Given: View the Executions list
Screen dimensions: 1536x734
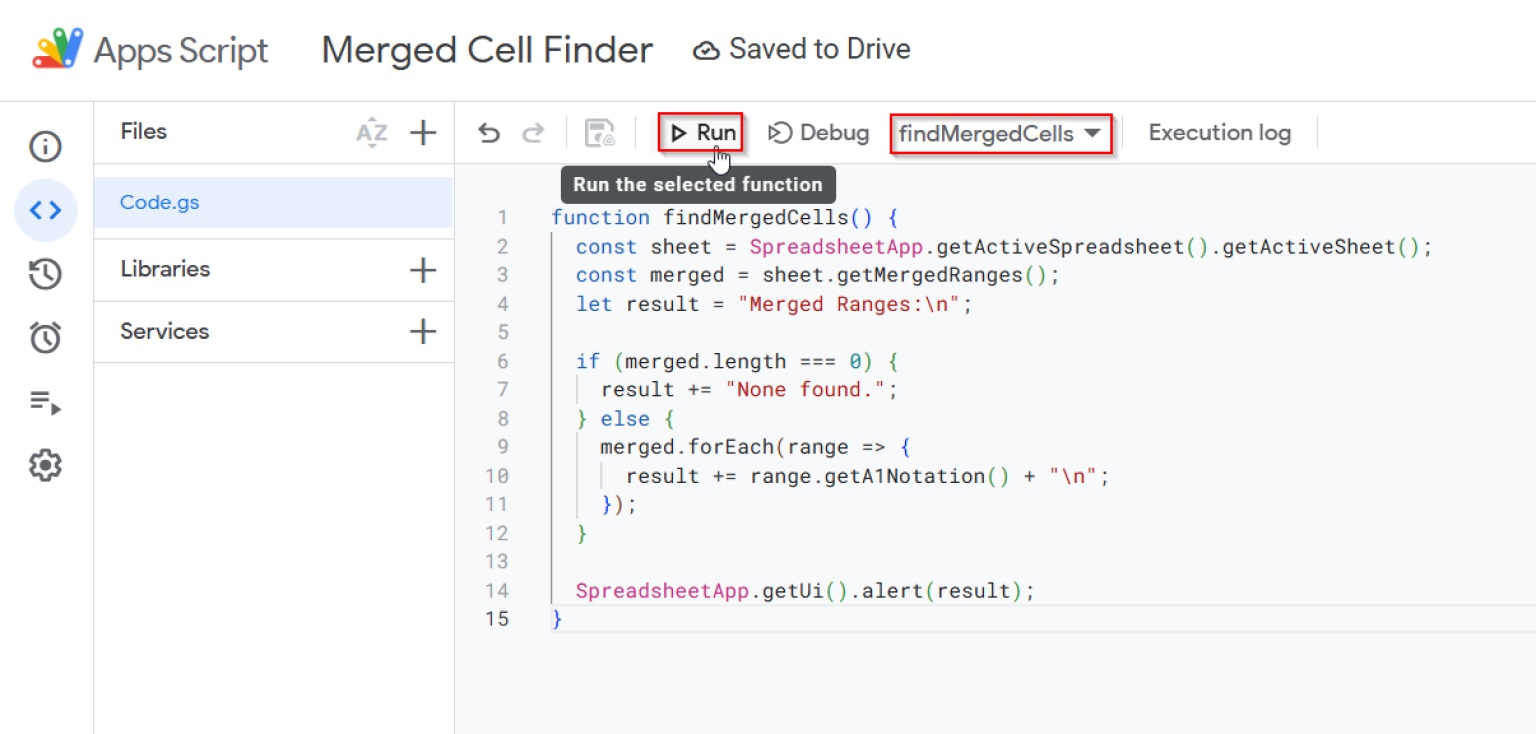Looking at the screenshot, I should [44, 403].
